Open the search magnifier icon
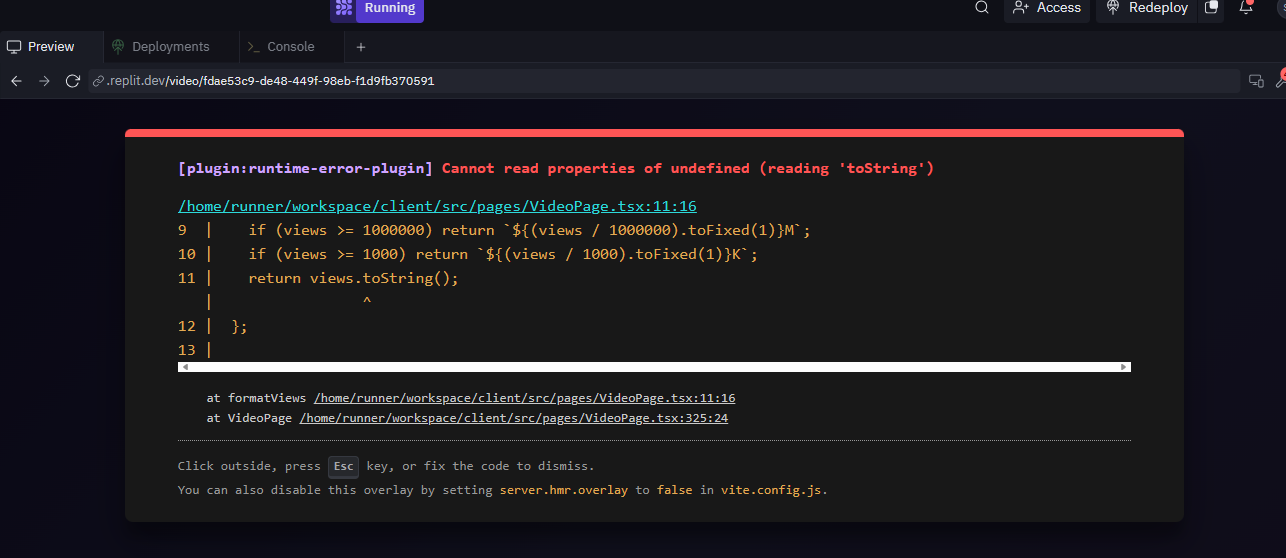 (x=982, y=8)
